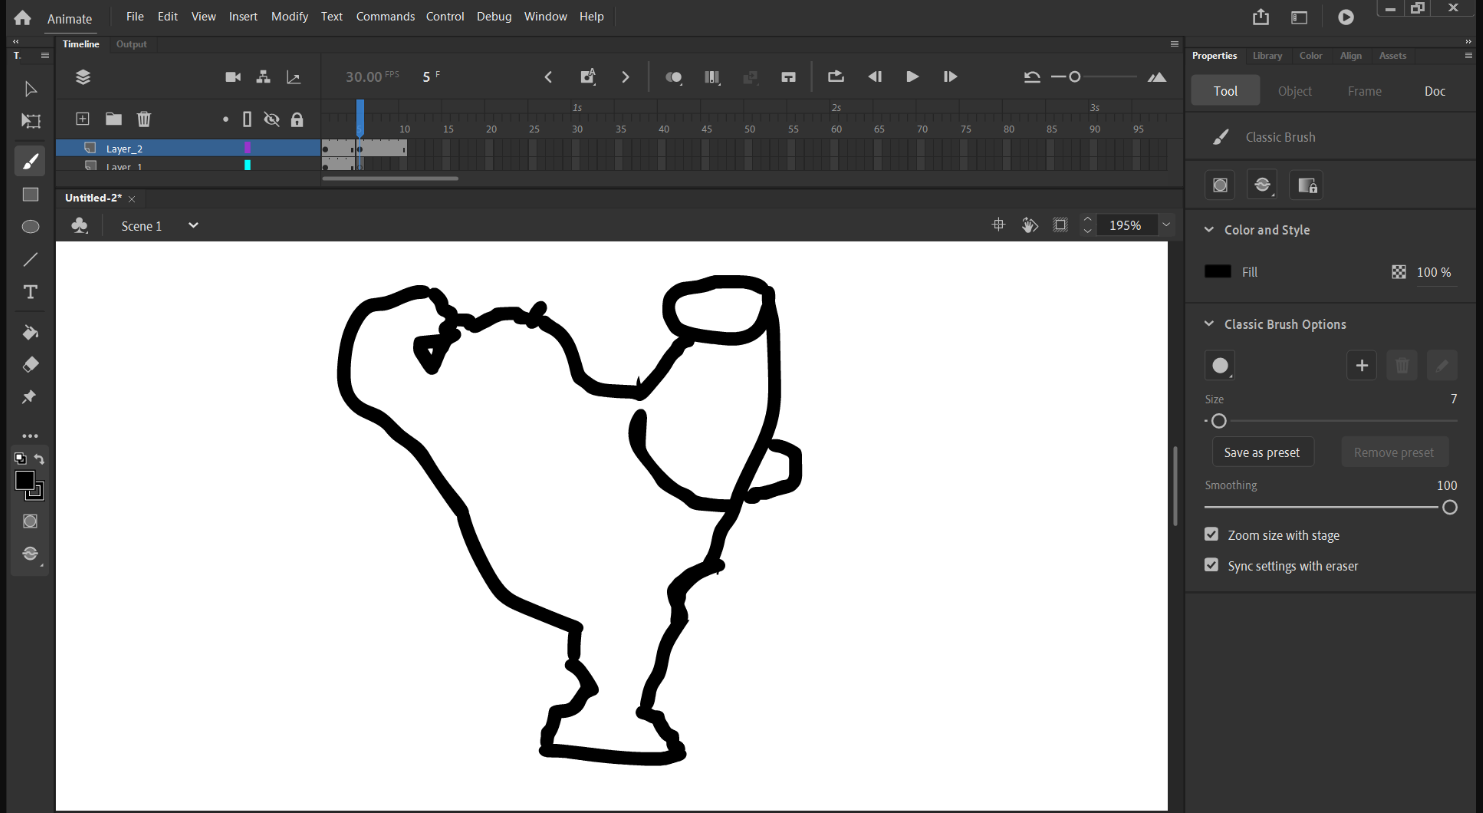Screen dimensions: 1483x813
Task: Select the Asset Warp pin tool
Action: tap(29, 397)
